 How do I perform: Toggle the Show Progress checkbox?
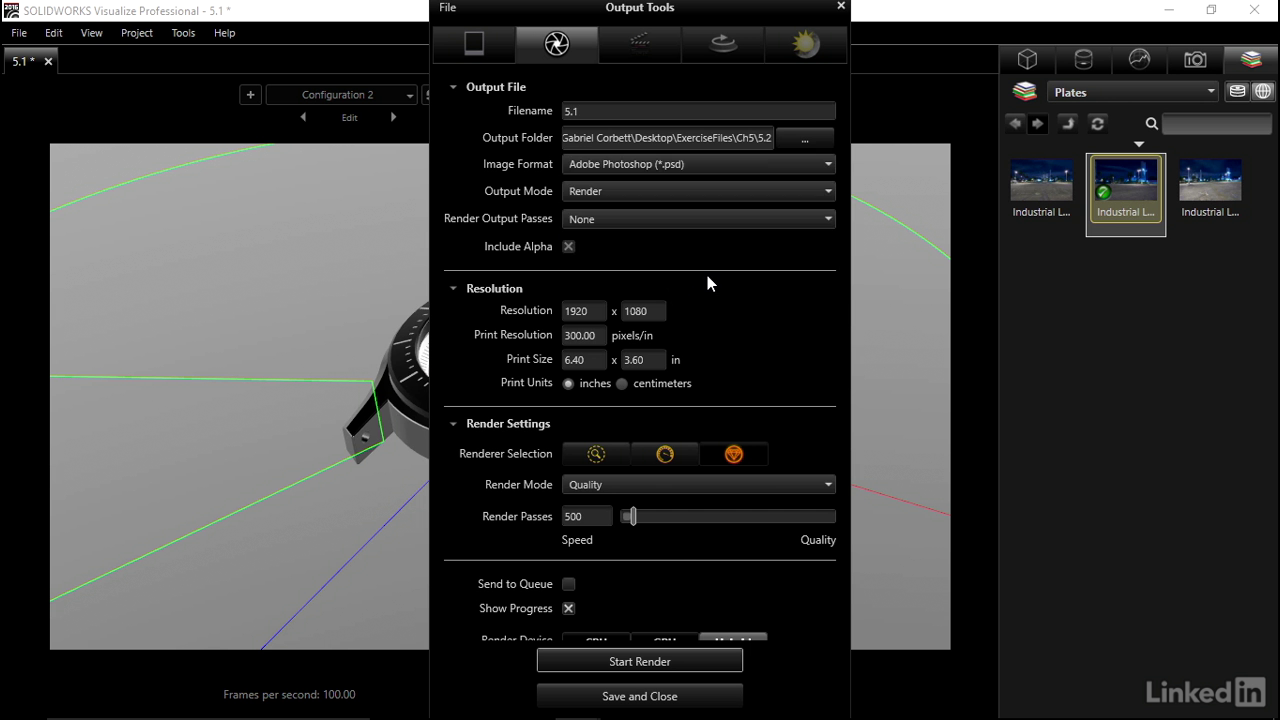(x=568, y=609)
